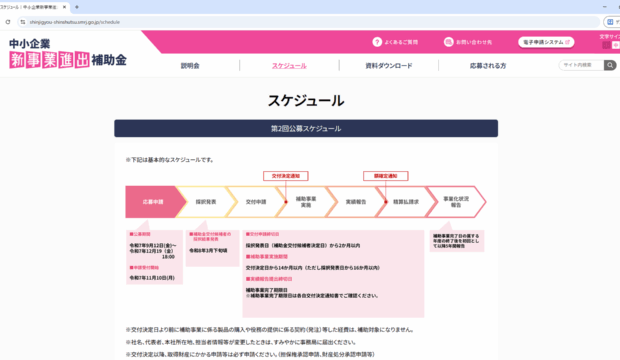
Task: Open site information icon in address bar
Action: (x=23, y=22)
